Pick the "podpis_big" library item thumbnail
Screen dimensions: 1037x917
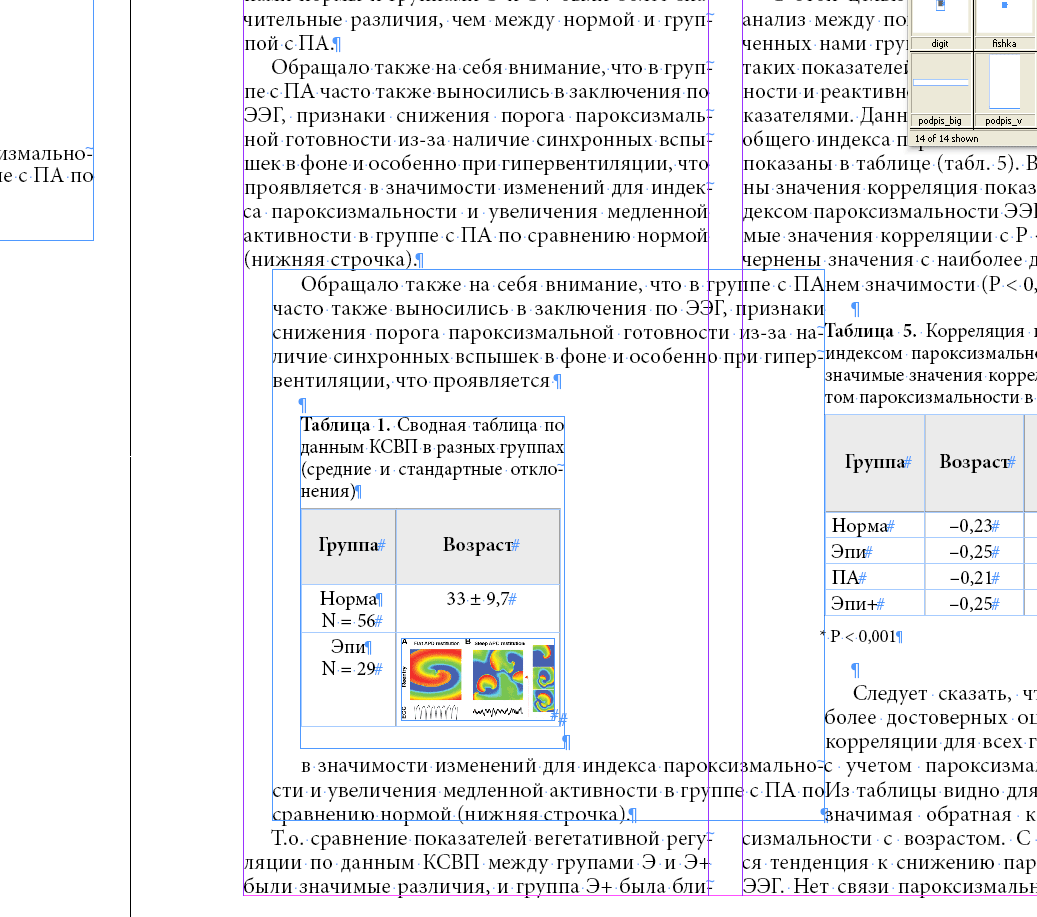tap(940, 84)
